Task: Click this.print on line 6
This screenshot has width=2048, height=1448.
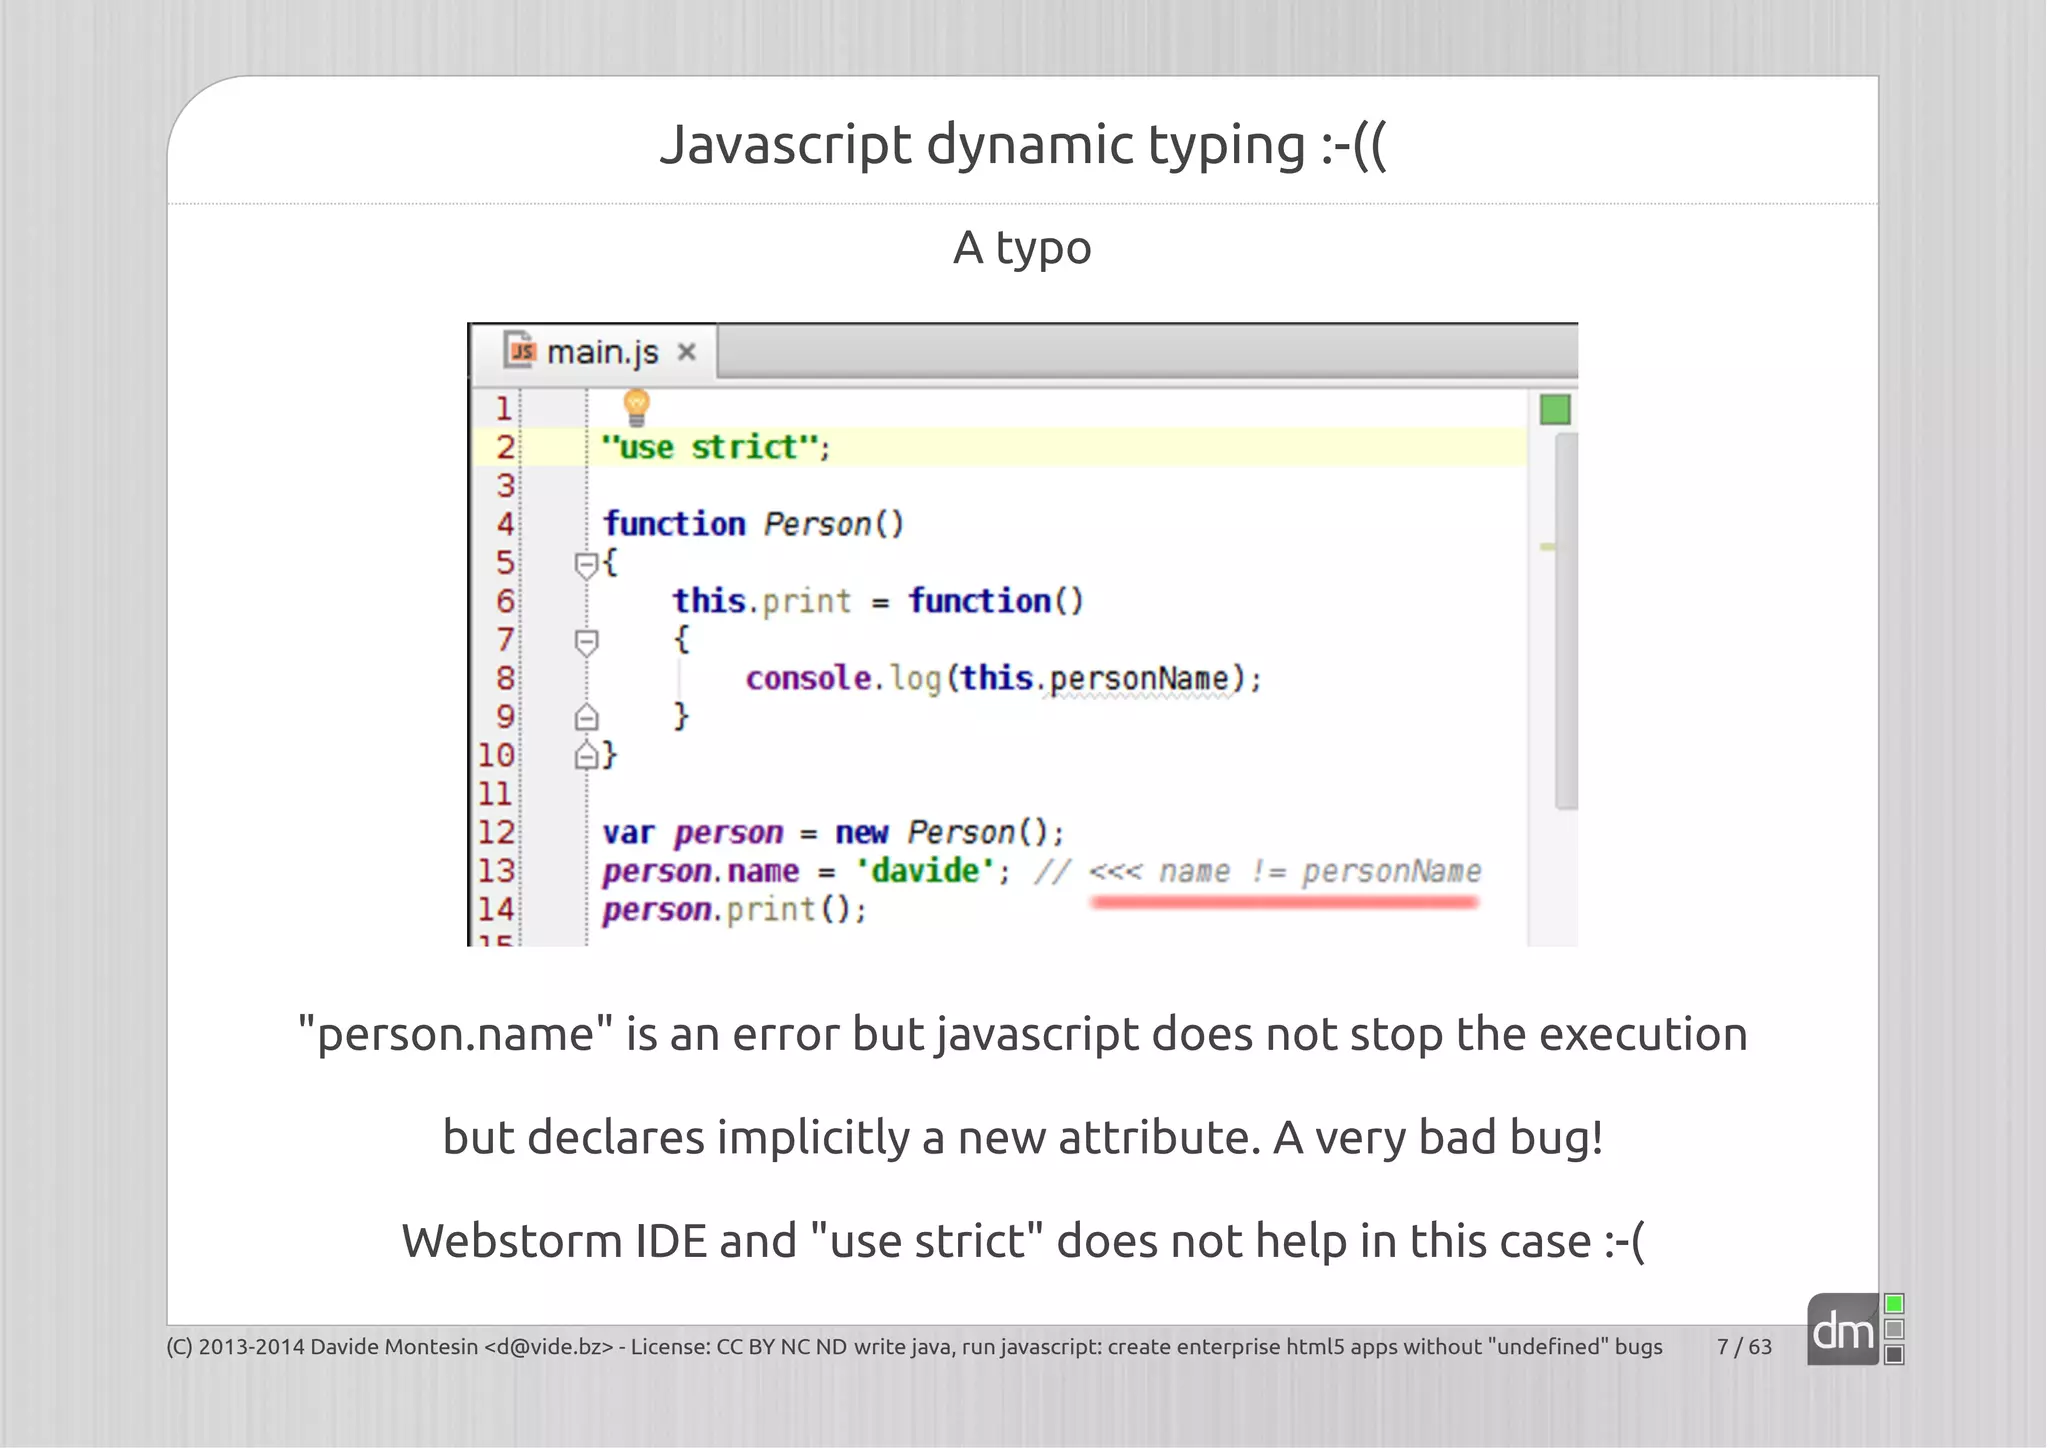Action: point(761,601)
